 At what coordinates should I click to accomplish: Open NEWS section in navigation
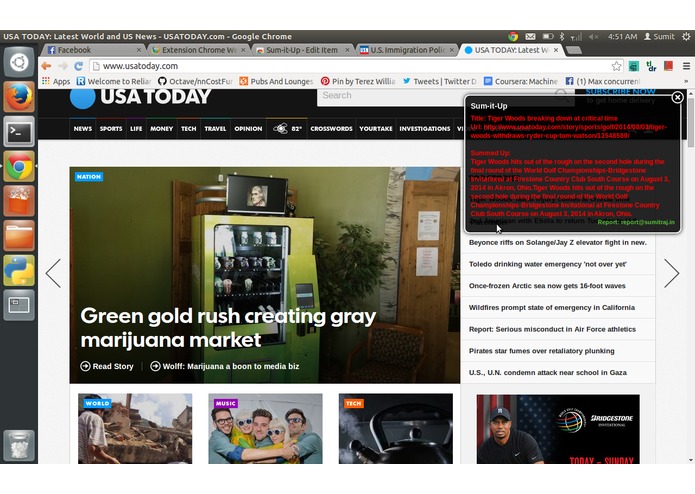point(82,128)
